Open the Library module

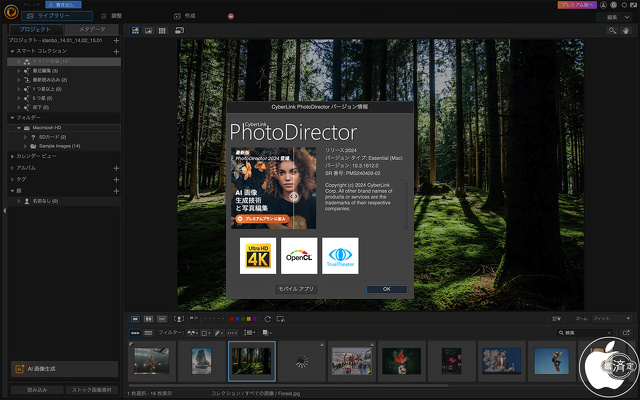[x=57, y=16]
